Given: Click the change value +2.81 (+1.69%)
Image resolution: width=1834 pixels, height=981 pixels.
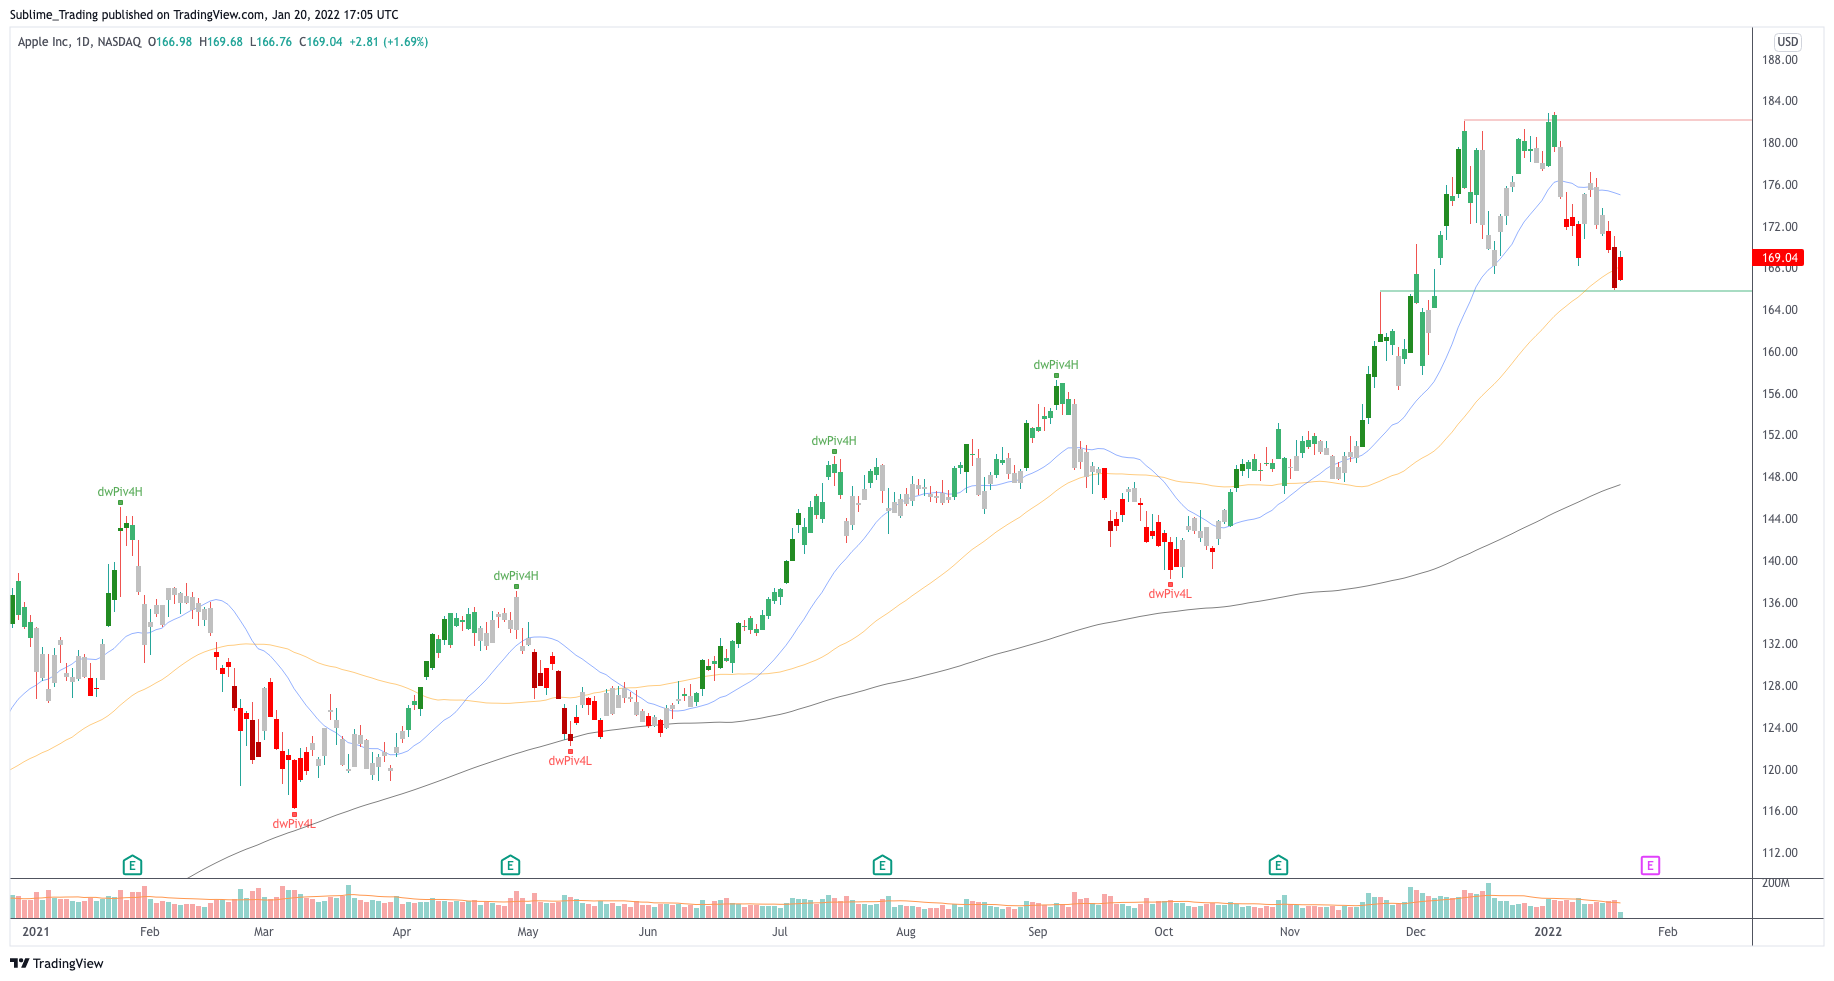Looking at the screenshot, I should click(389, 42).
